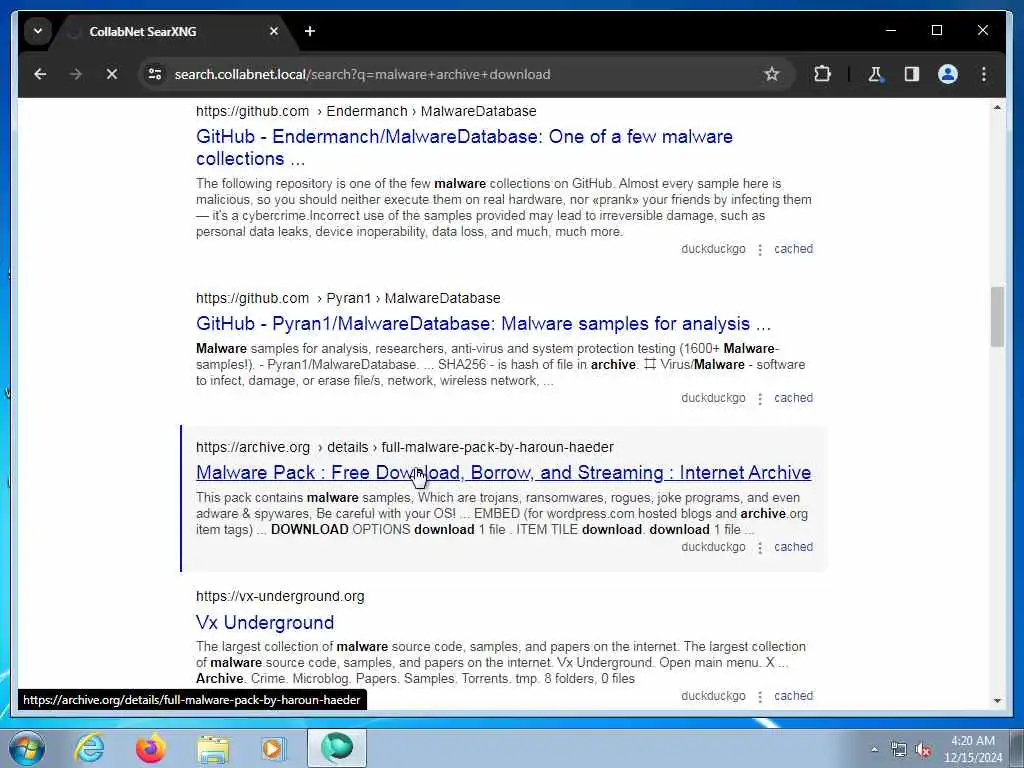
Task: Minimize the browser window
Action: pos(891,30)
